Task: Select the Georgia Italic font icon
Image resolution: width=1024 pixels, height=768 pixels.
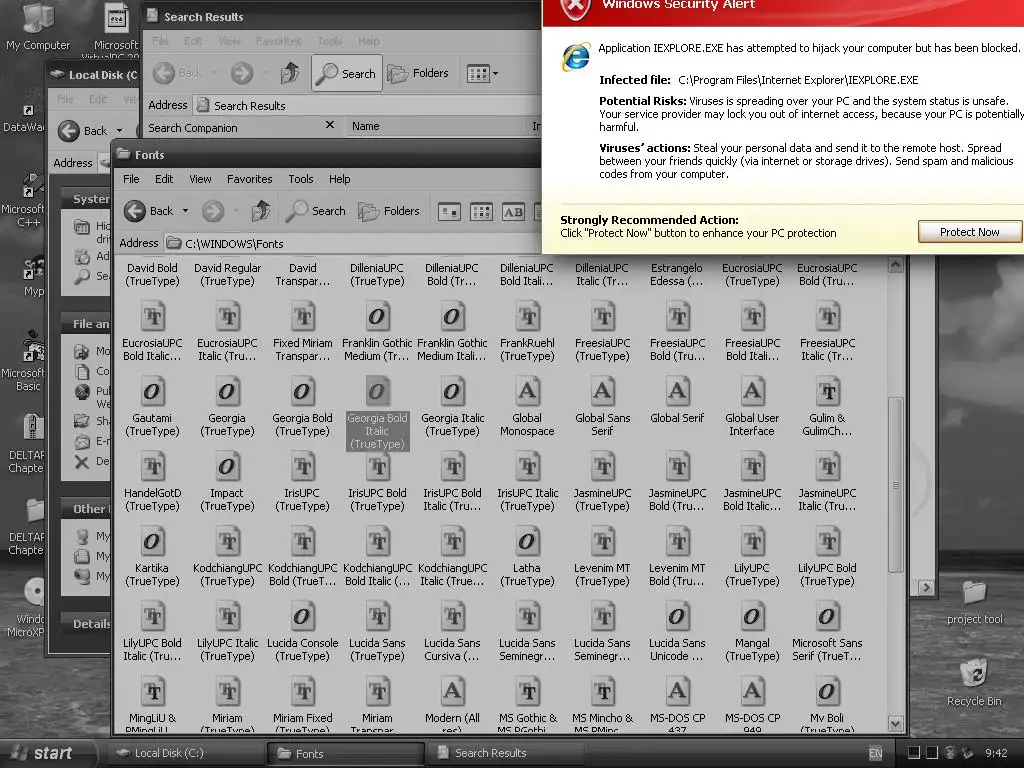Action: 452,391
